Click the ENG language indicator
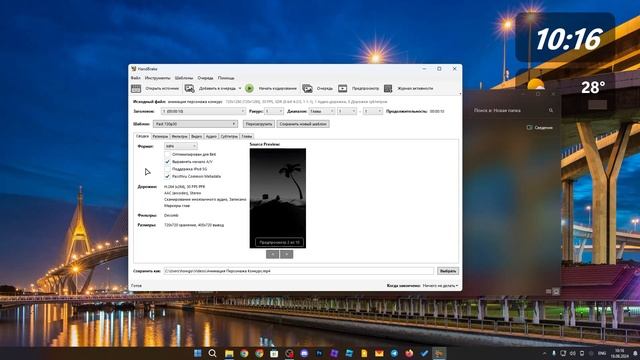Image resolution: width=640 pixels, height=360 pixels. 602,353
